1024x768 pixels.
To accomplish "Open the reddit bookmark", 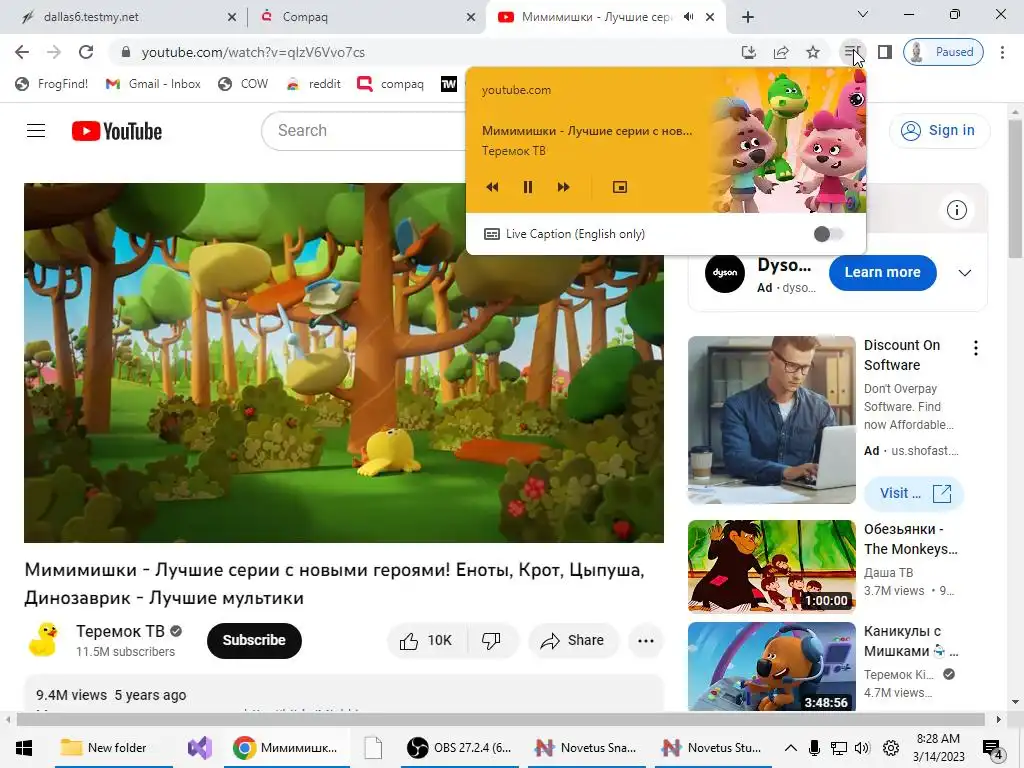I will (314, 84).
